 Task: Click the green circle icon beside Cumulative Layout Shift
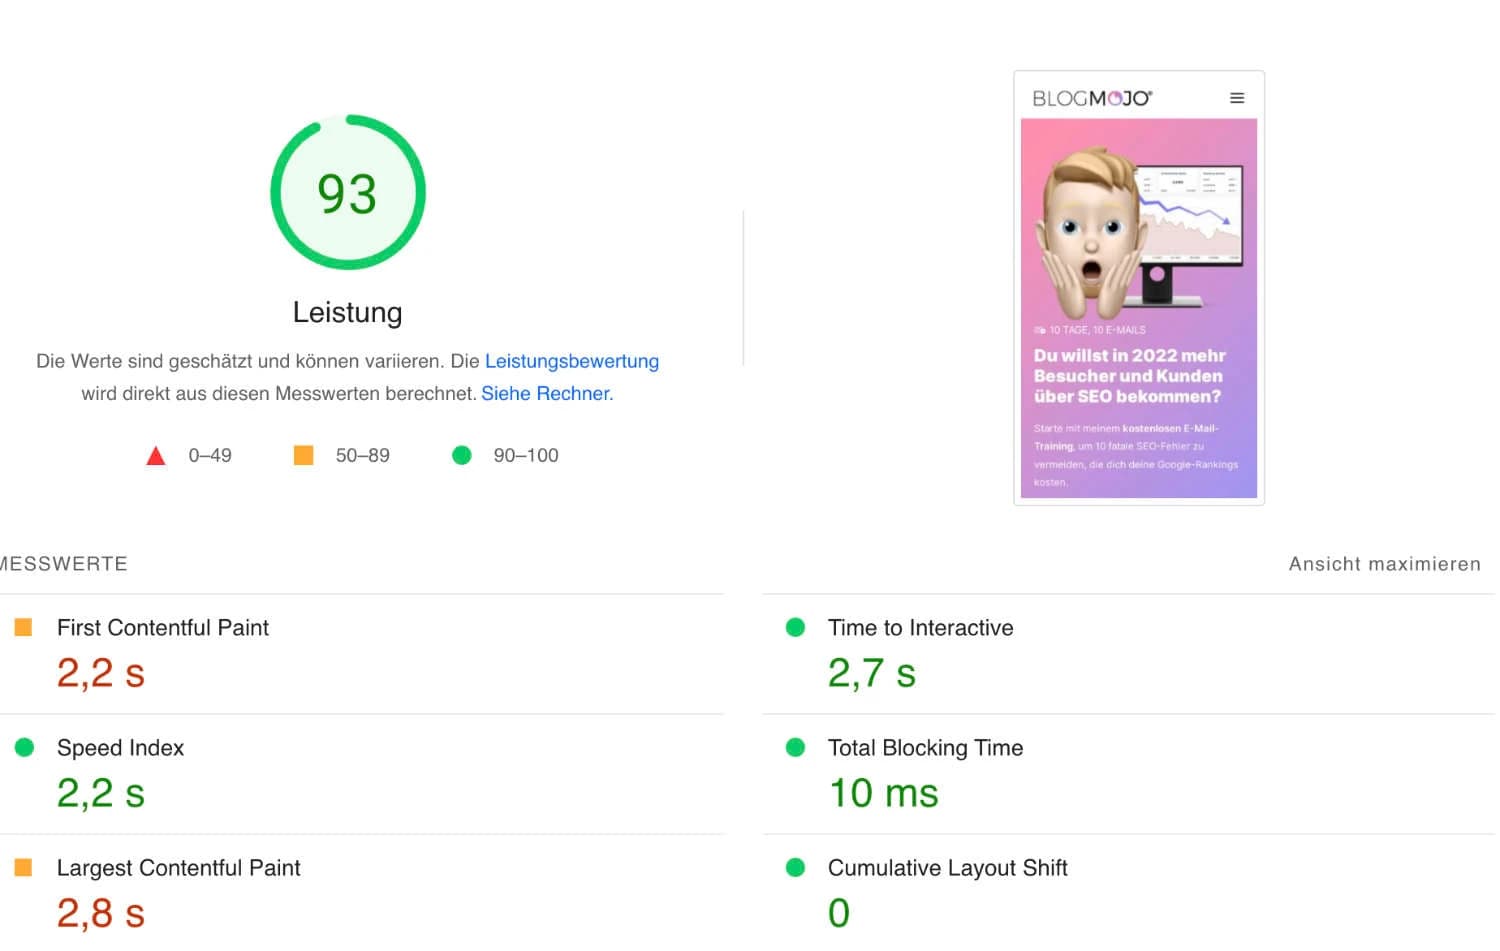pyautogui.click(x=795, y=868)
